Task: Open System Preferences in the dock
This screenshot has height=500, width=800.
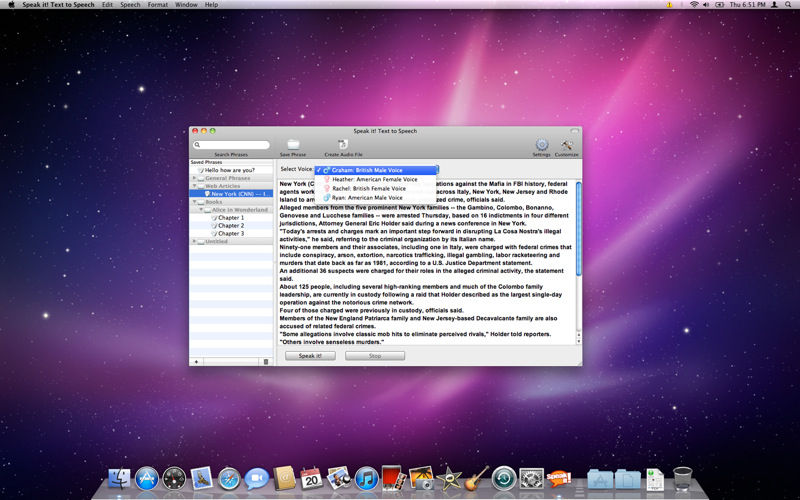Action: 532,479
